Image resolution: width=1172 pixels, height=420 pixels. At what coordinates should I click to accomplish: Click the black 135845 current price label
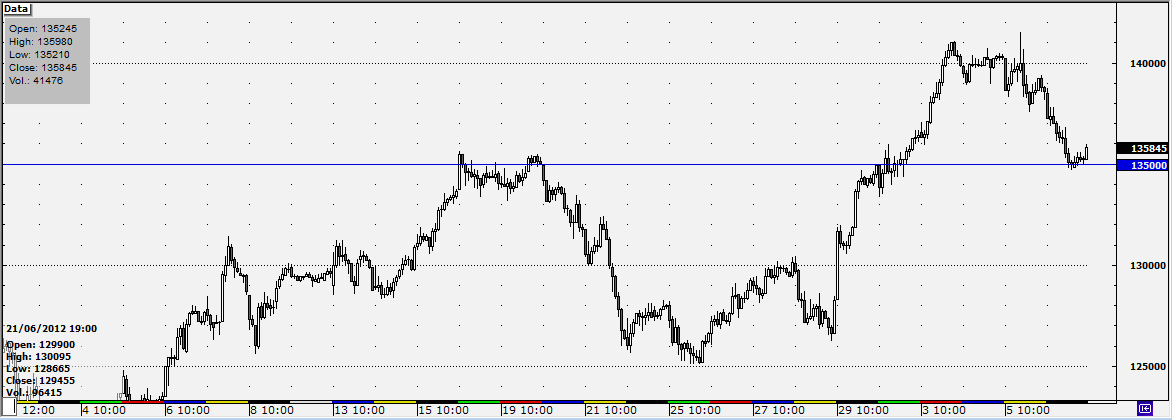coord(1141,148)
